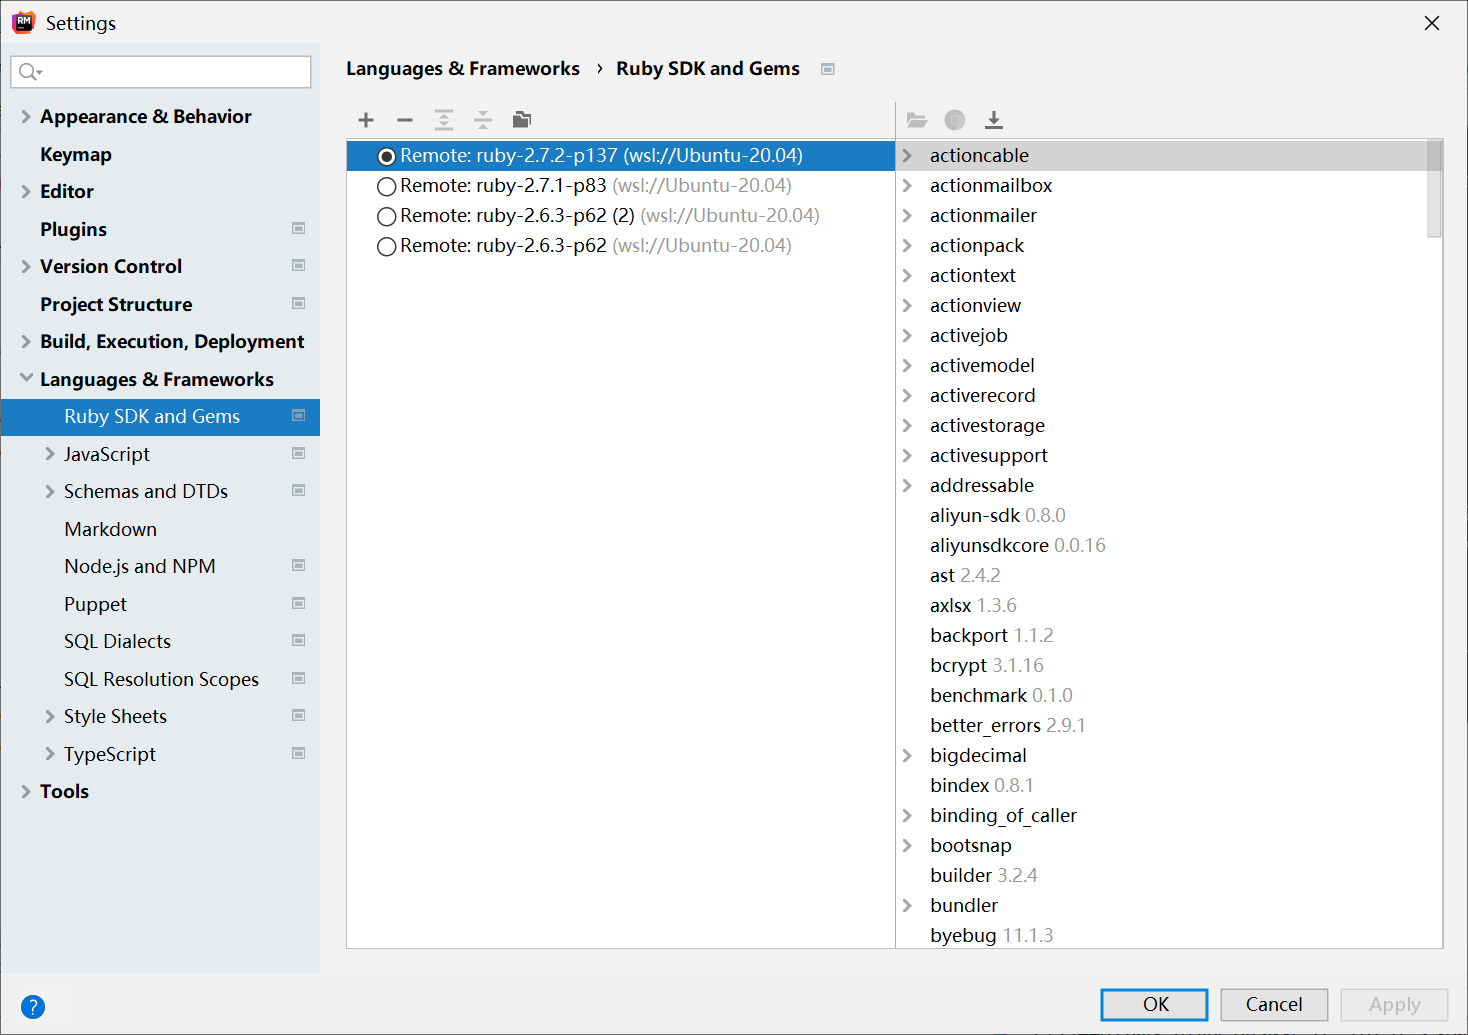Collapse Languages & Frameworks group
Image resolution: width=1468 pixels, height=1035 pixels.
pos(26,378)
